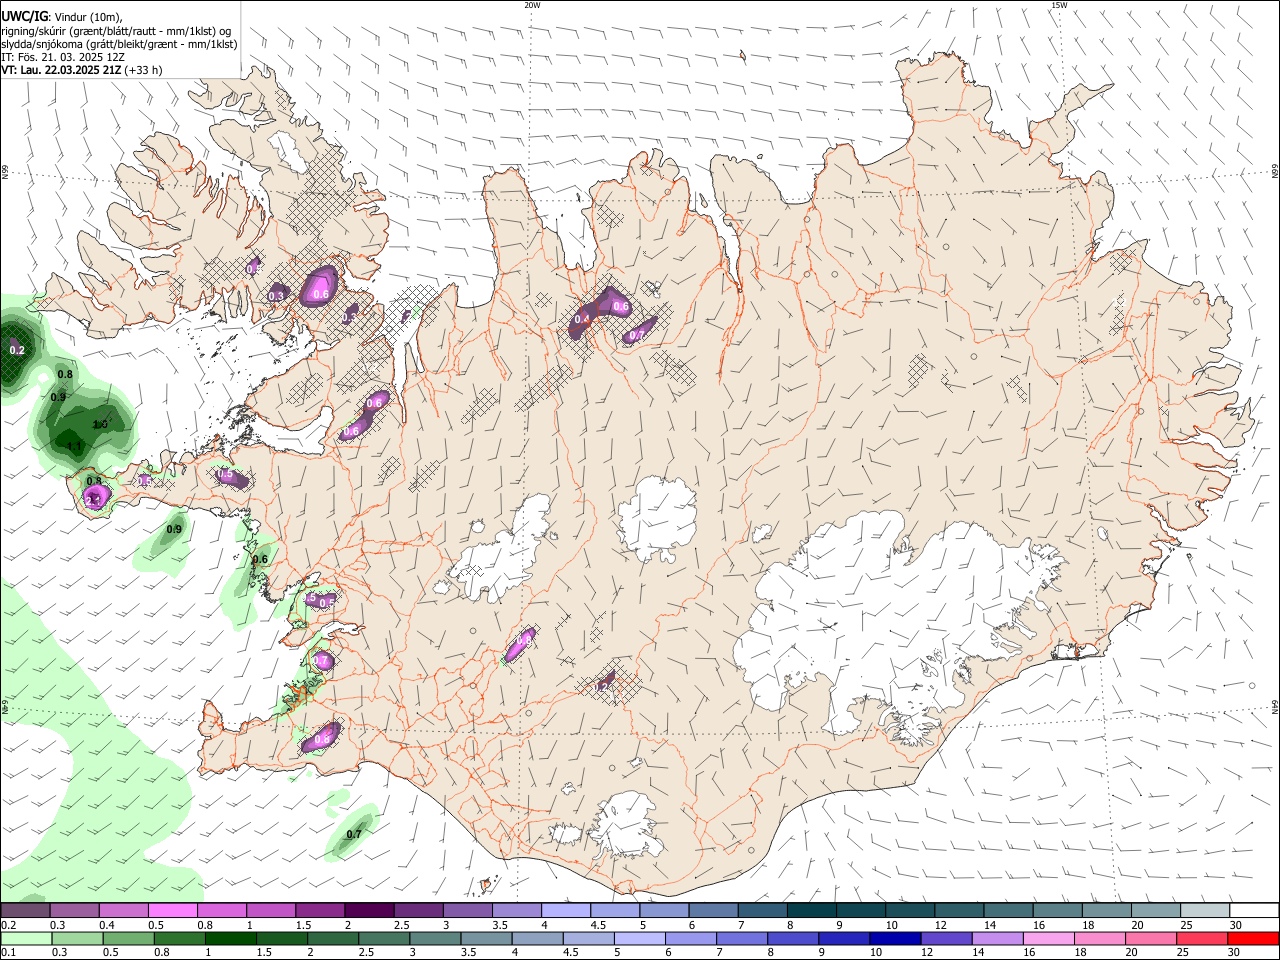Viewport: 1280px width, 960px height.
Task: Pick the bottom-row light pink swatch starting at 16
Action: click(1050, 938)
